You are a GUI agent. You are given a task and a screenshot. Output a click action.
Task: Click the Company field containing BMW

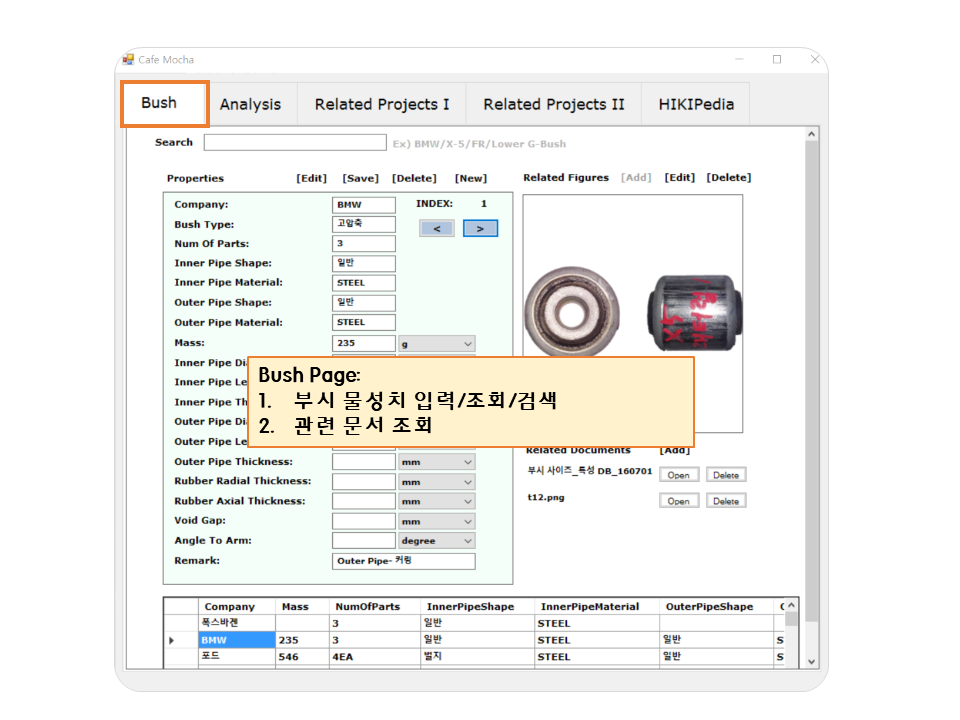click(x=364, y=204)
